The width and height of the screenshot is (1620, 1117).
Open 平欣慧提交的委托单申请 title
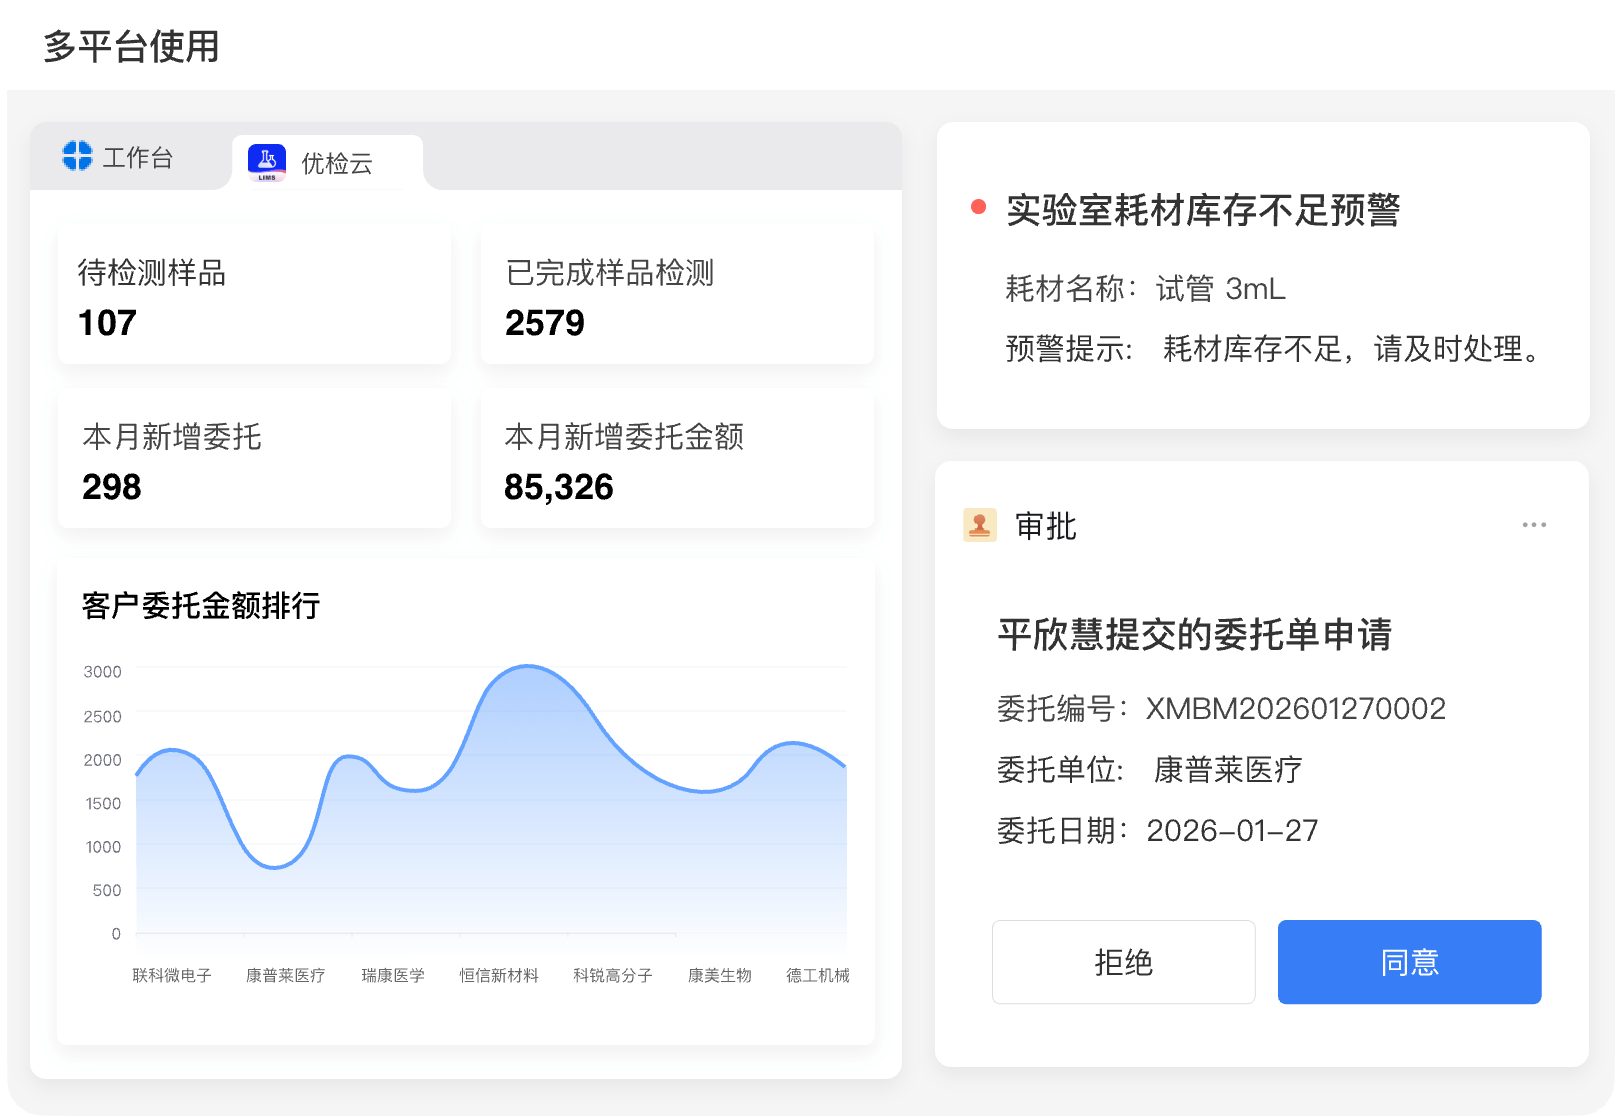click(x=1194, y=635)
